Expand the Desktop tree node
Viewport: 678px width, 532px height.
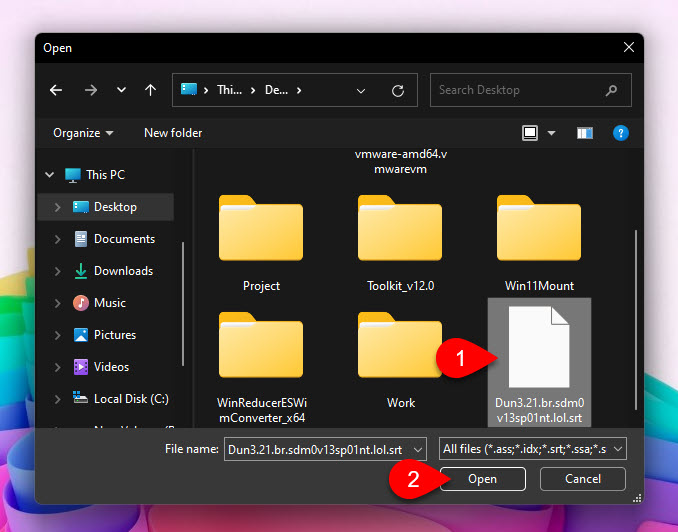57,207
